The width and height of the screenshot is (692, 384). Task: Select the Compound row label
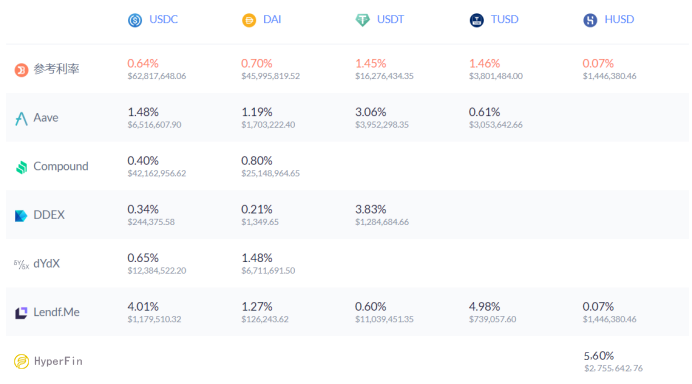61,166
